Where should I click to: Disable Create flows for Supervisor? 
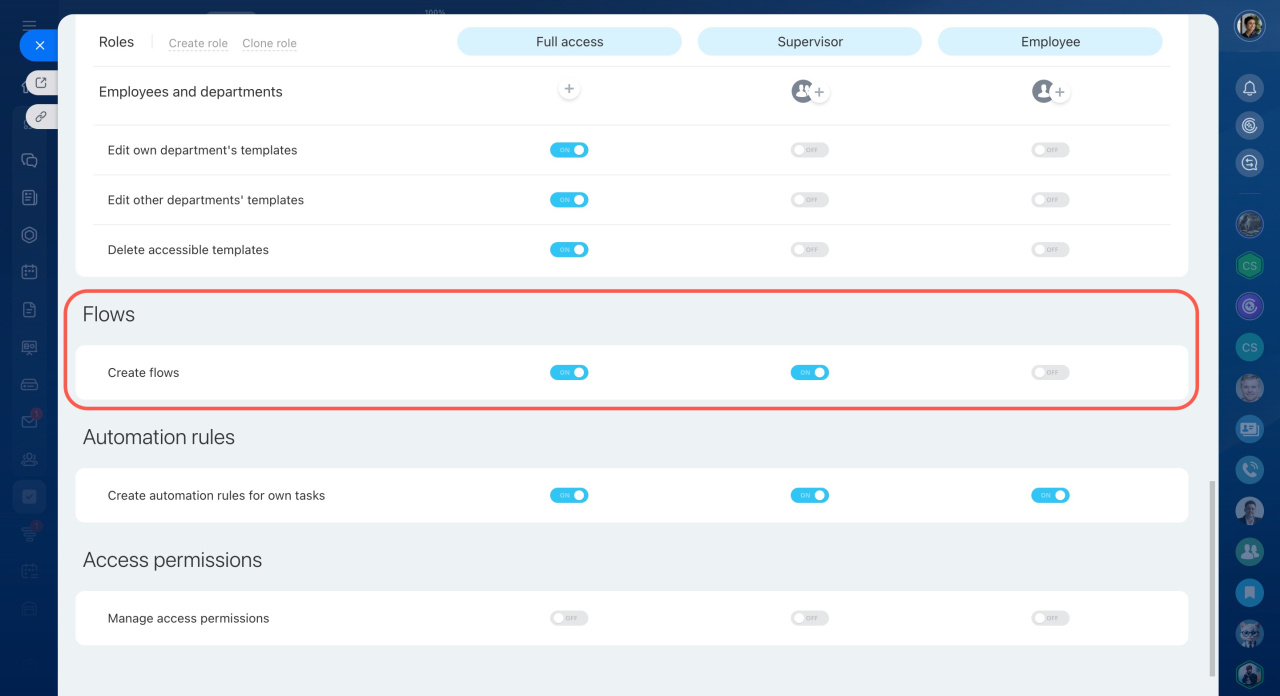tap(809, 373)
